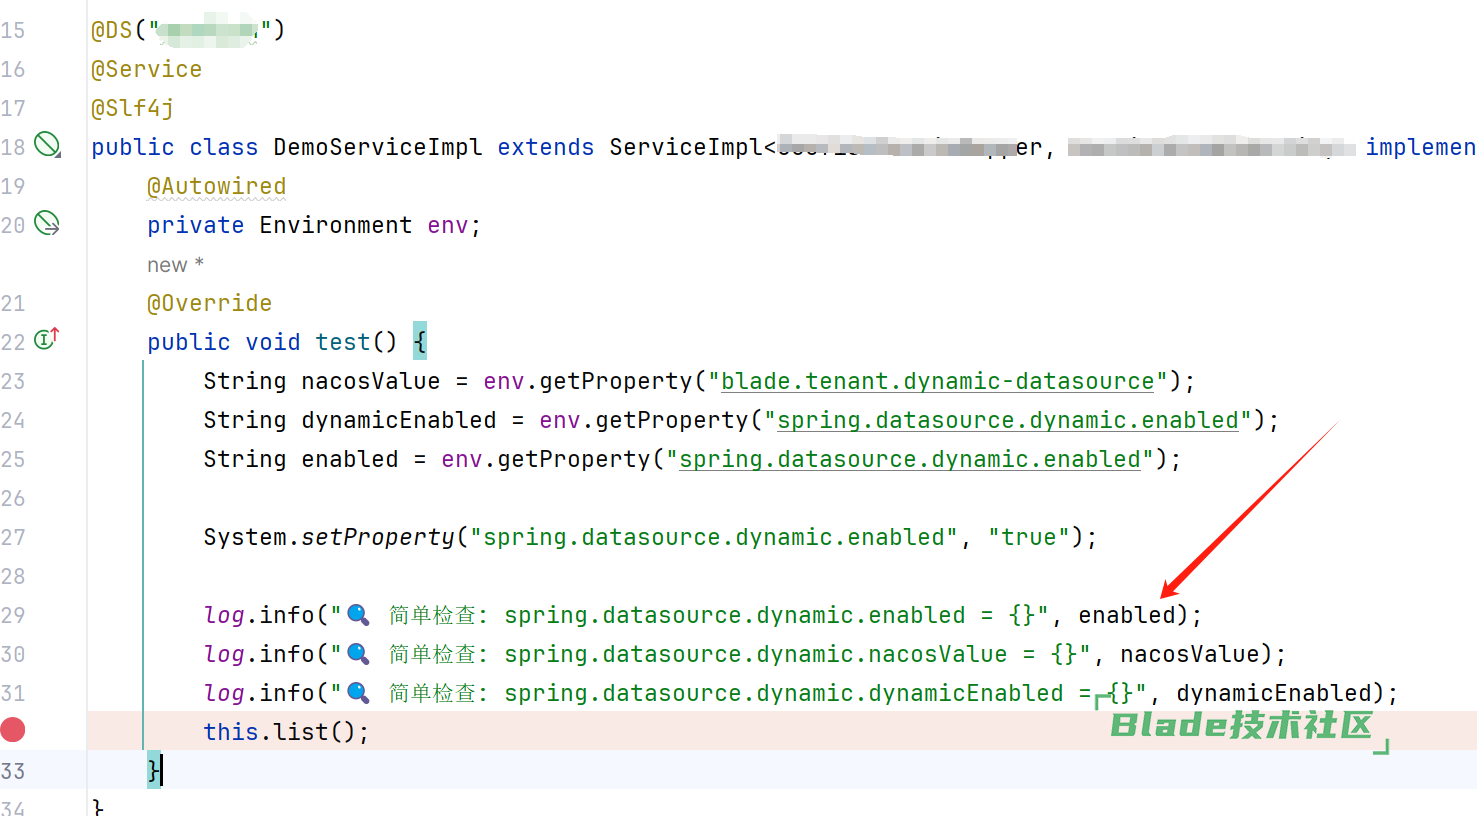Click the closing brace on line 33
Viewport: 1477px width, 816px height.
(x=153, y=770)
